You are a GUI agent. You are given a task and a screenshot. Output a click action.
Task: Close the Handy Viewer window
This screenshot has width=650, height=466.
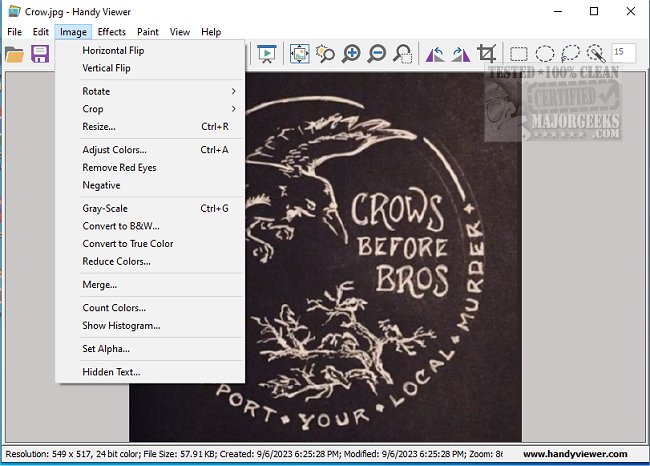631,11
